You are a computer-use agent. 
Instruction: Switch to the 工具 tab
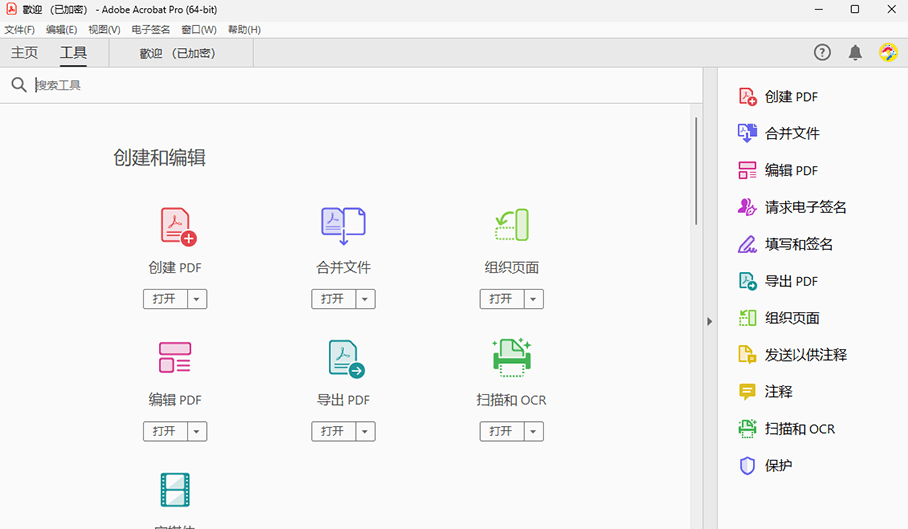coord(74,53)
